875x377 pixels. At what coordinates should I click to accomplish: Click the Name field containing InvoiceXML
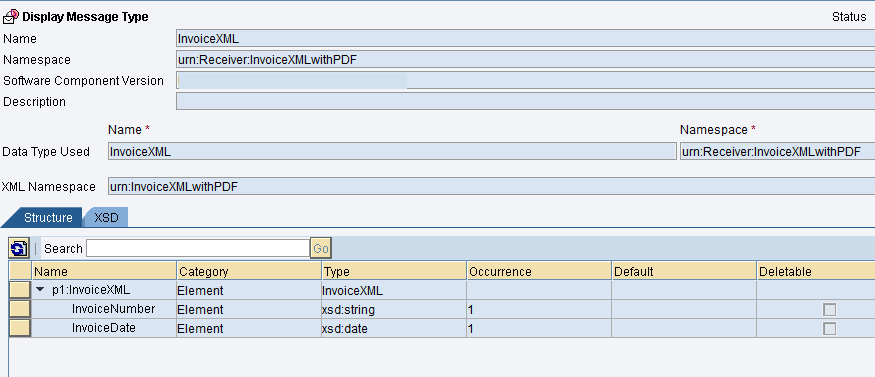coord(525,38)
